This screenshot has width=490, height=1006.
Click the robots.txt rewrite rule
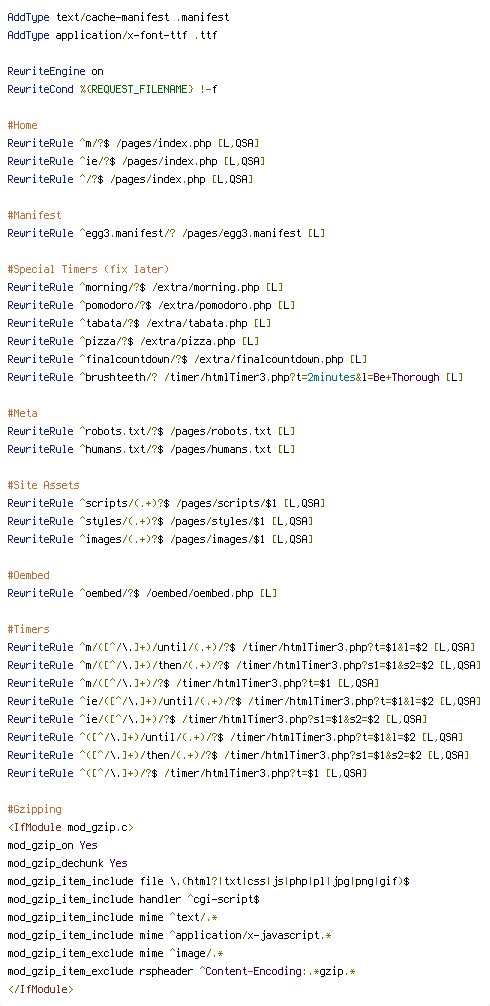click(x=151, y=431)
